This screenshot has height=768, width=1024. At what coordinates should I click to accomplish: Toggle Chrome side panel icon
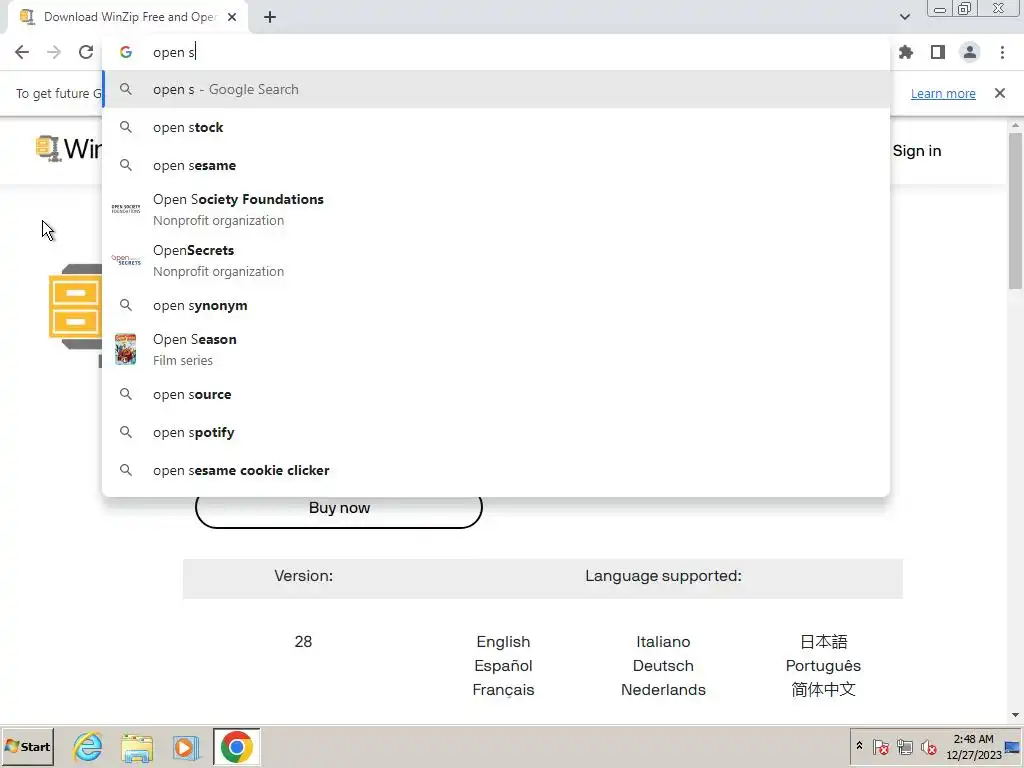[938, 52]
